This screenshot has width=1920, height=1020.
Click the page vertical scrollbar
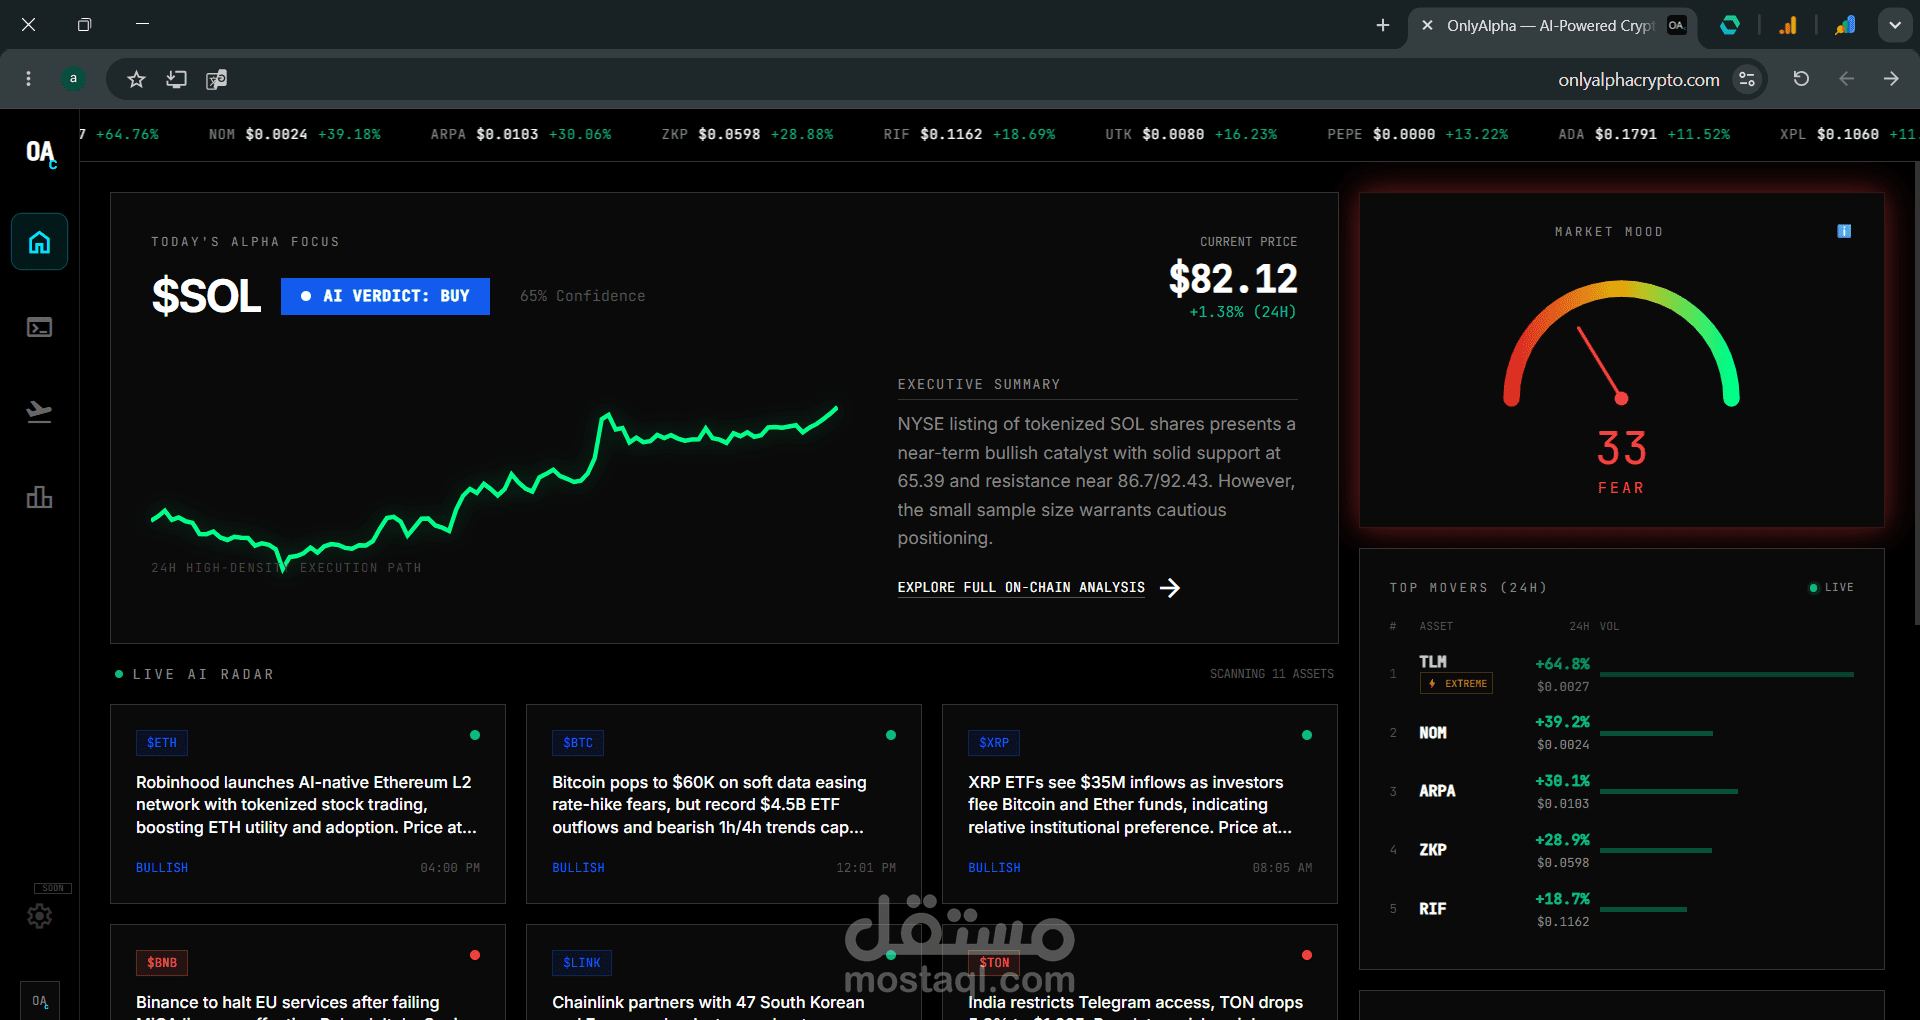coord(1916,393)
